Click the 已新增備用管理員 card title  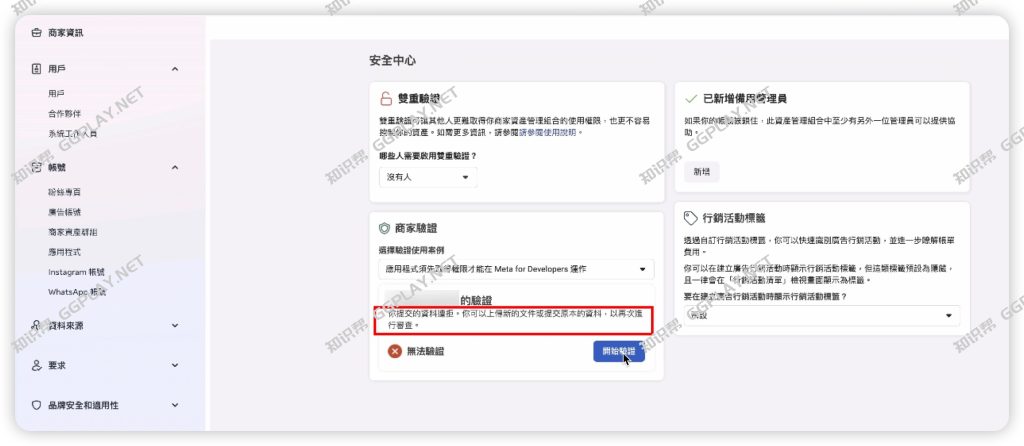click(744, 99)
